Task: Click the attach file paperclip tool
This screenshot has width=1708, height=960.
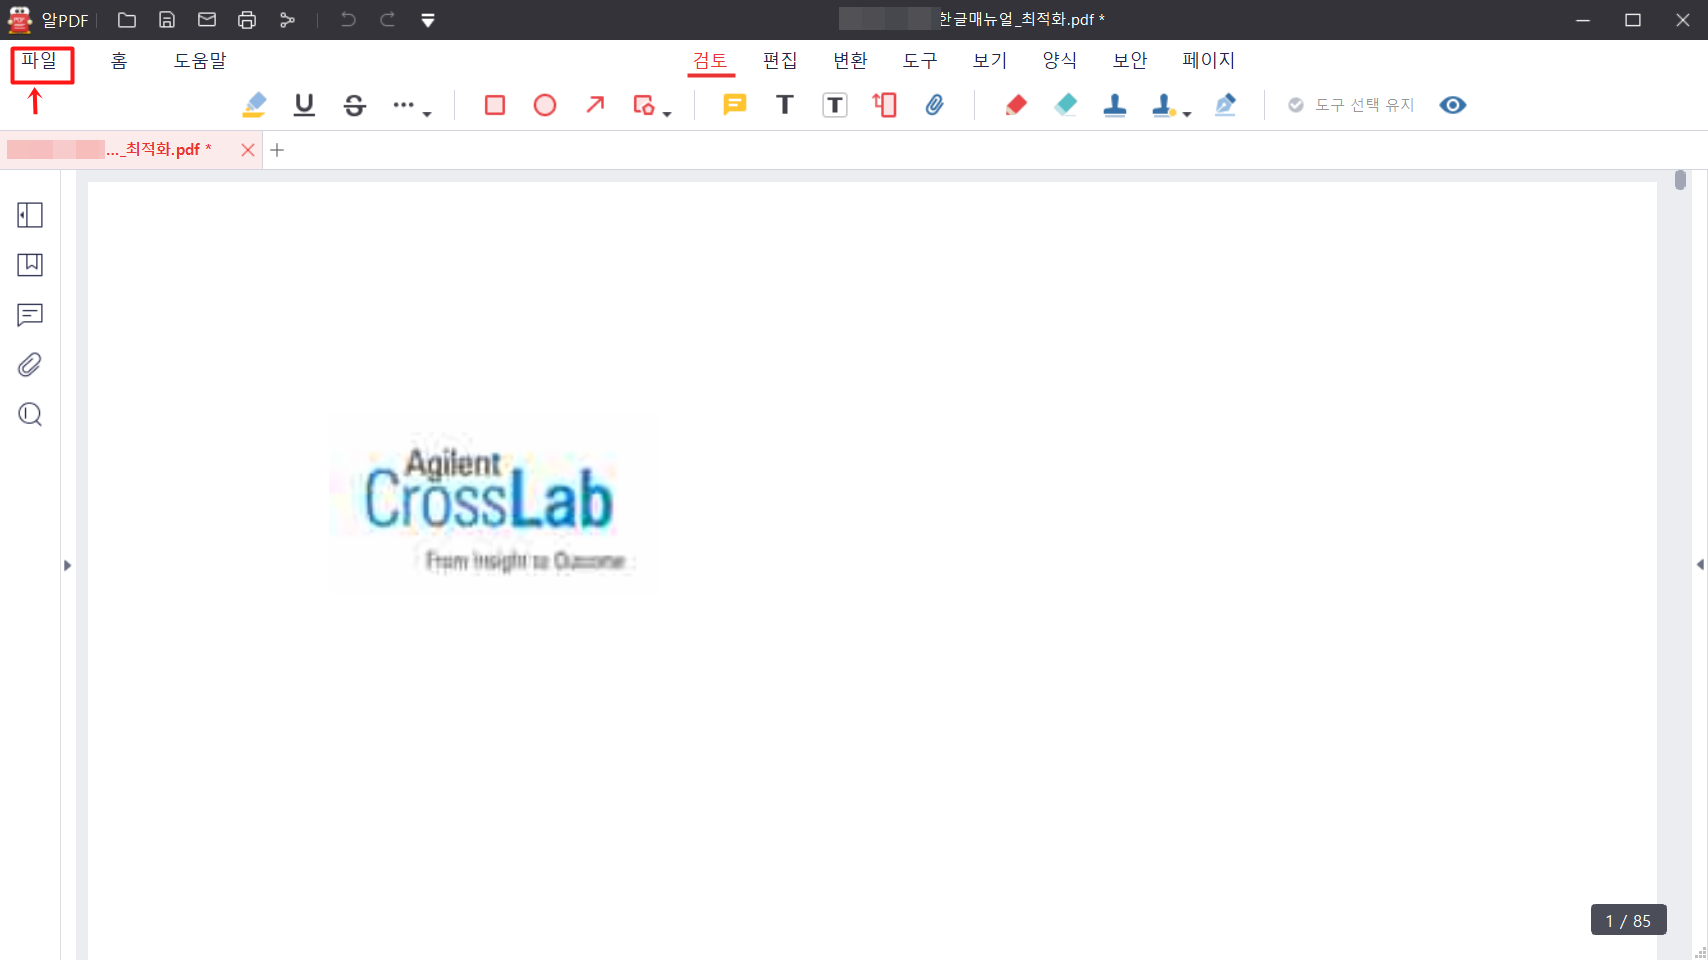Action: [x=935, y=105]
